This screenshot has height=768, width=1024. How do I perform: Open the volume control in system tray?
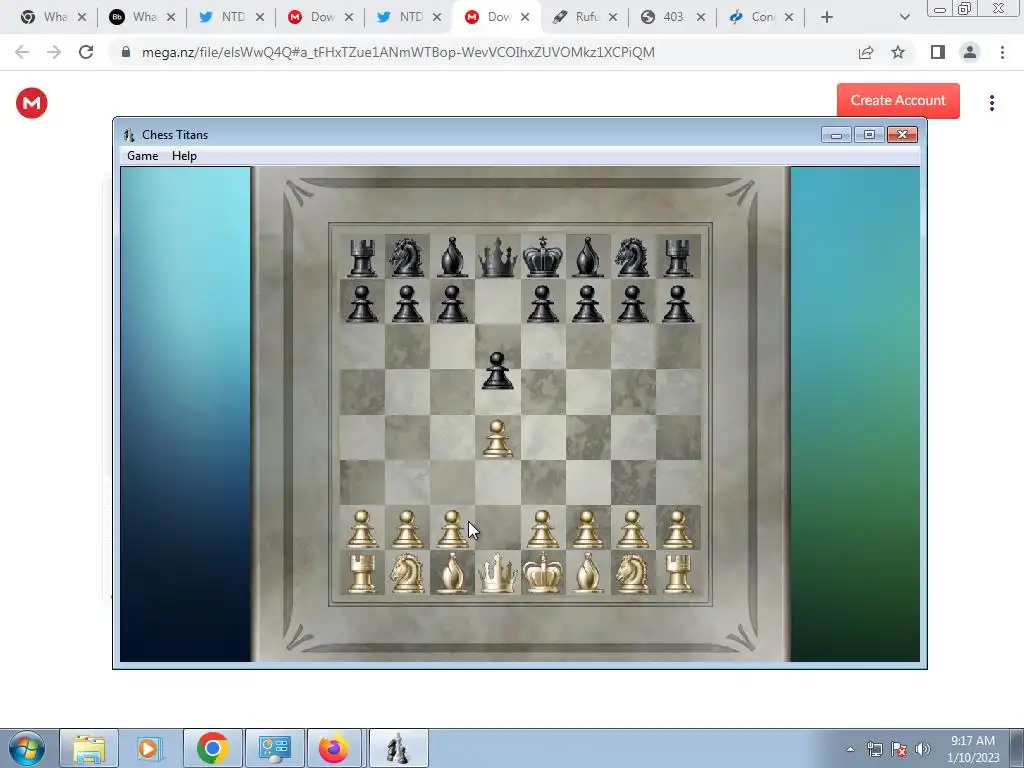(923, 749)
